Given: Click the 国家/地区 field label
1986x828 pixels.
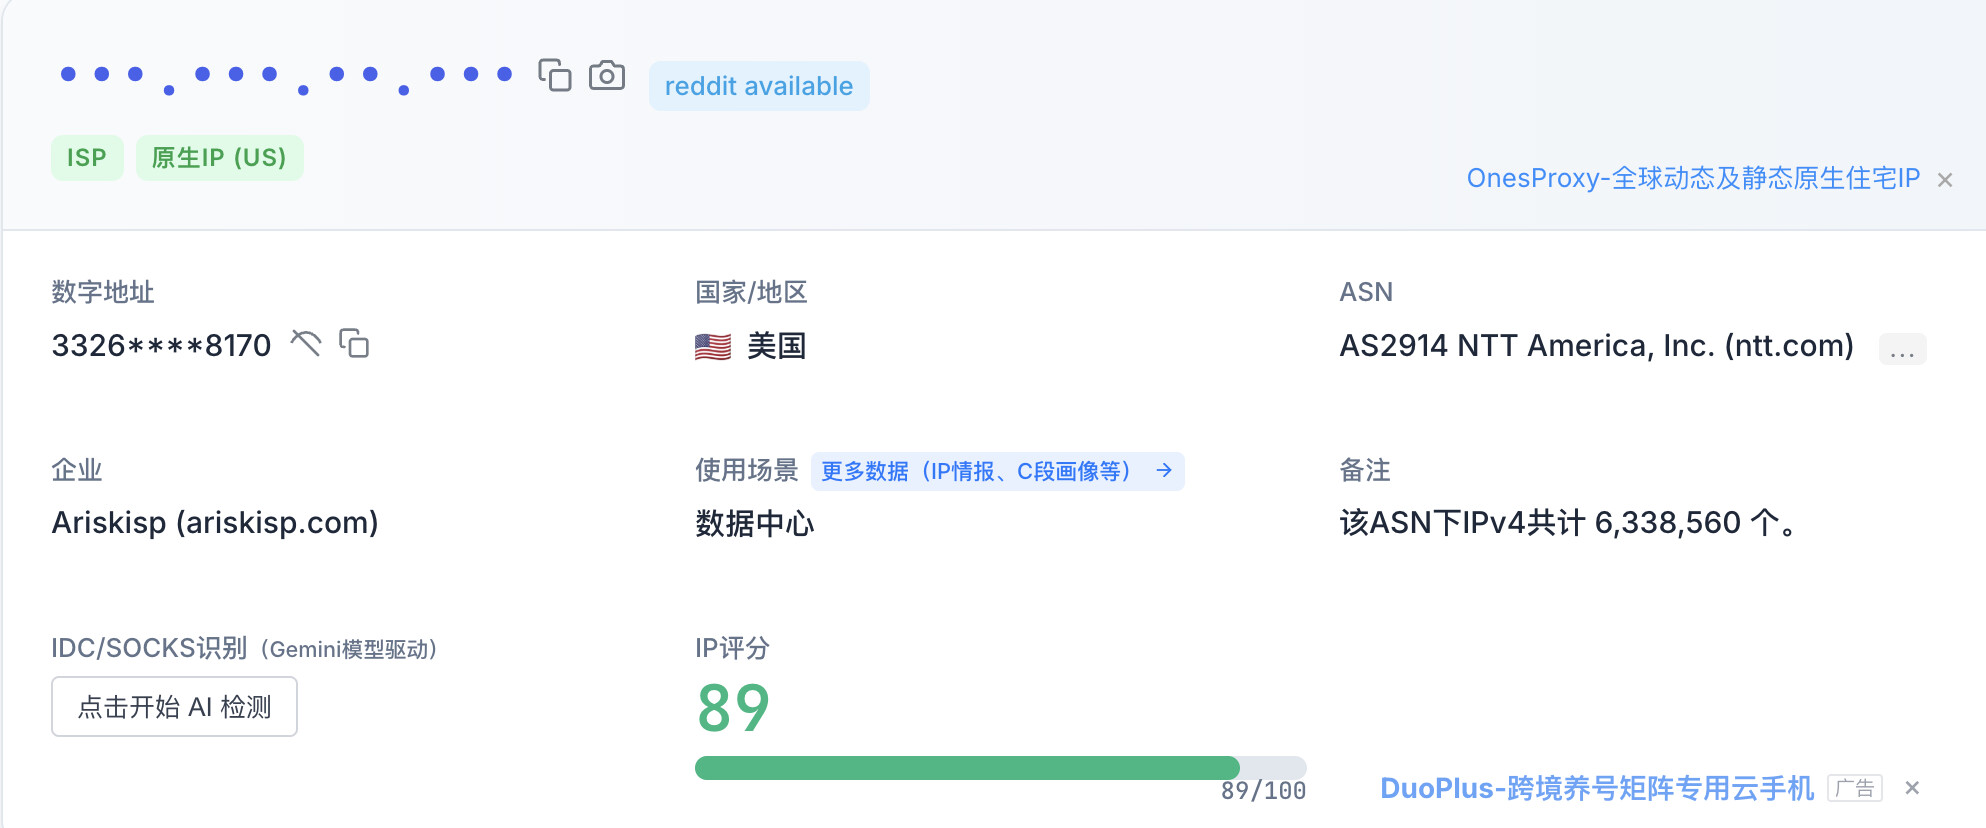Looking at the screenshot, I should tap(751, 292).
